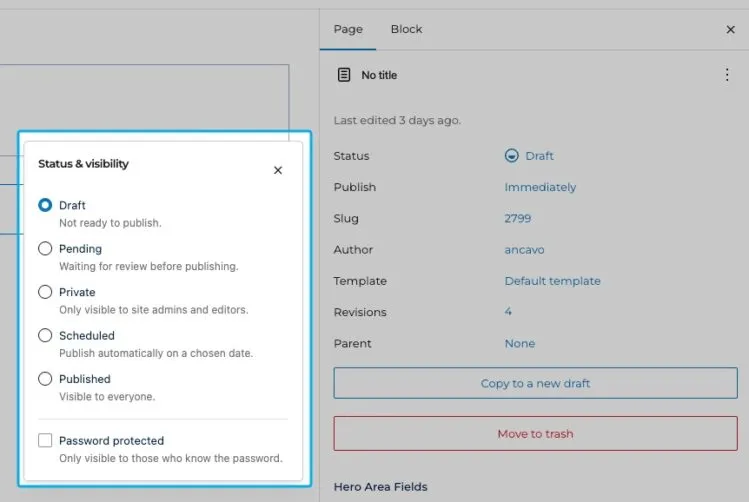749x502 pixels.
Task: Close the Status & visibility popover
Action: 278,170
